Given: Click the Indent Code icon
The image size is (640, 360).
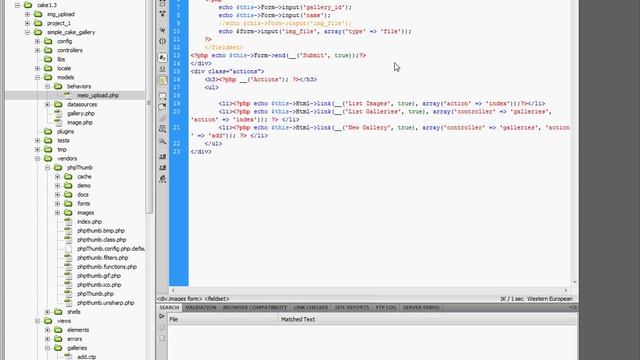Looking at the screenshot, I should coord(162,156).
